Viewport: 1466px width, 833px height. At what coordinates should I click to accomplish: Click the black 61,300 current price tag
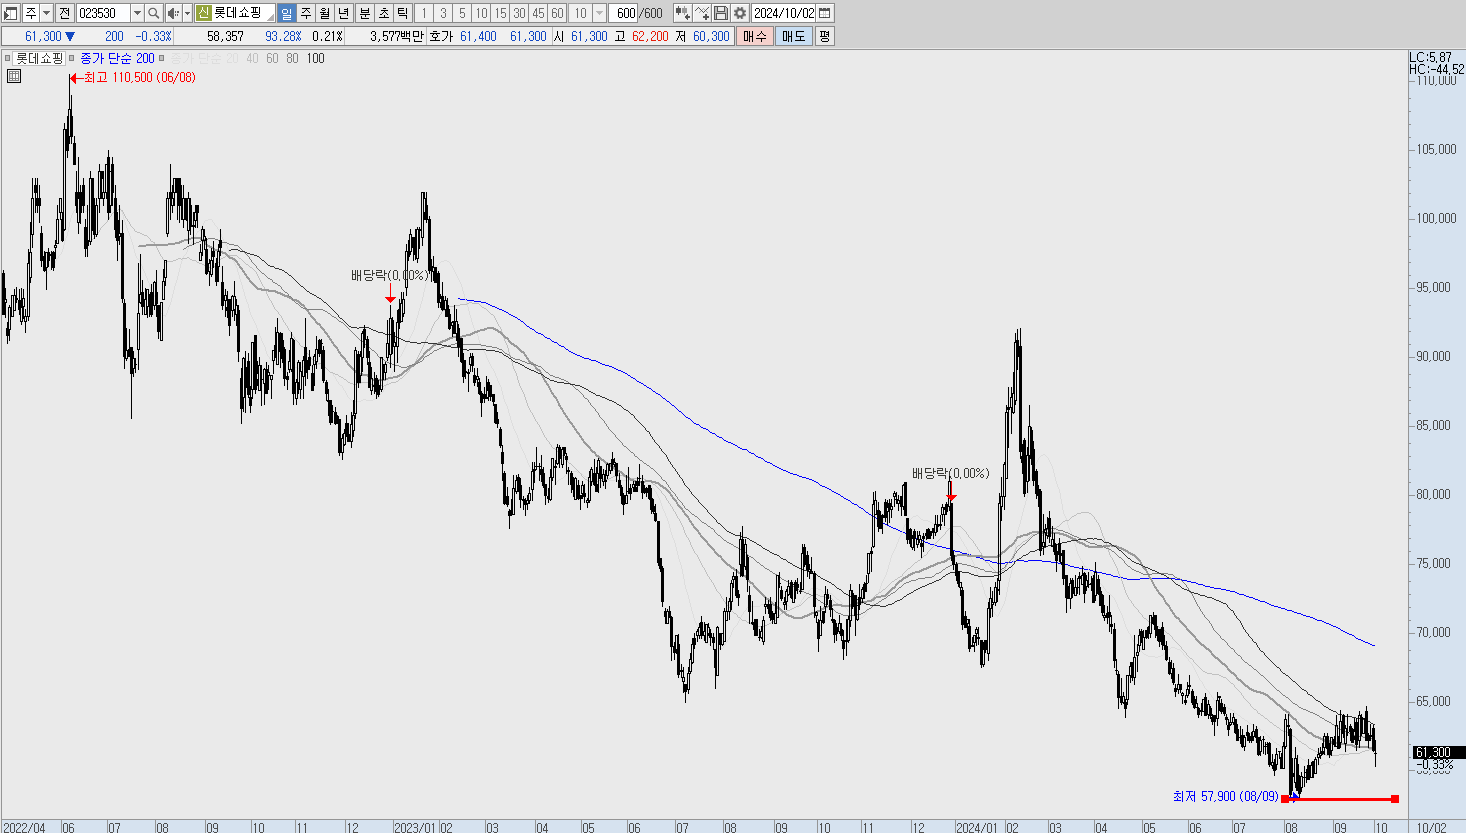pos(1438,752)
